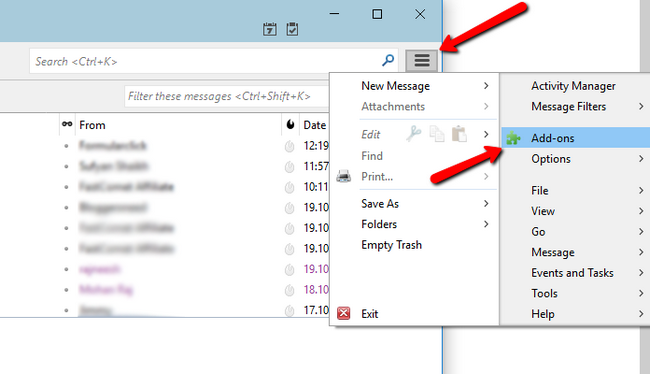The width and height of the screenshot is (650, 374).
Task: Expand the Edit submenu arrow
Action: 486,134
